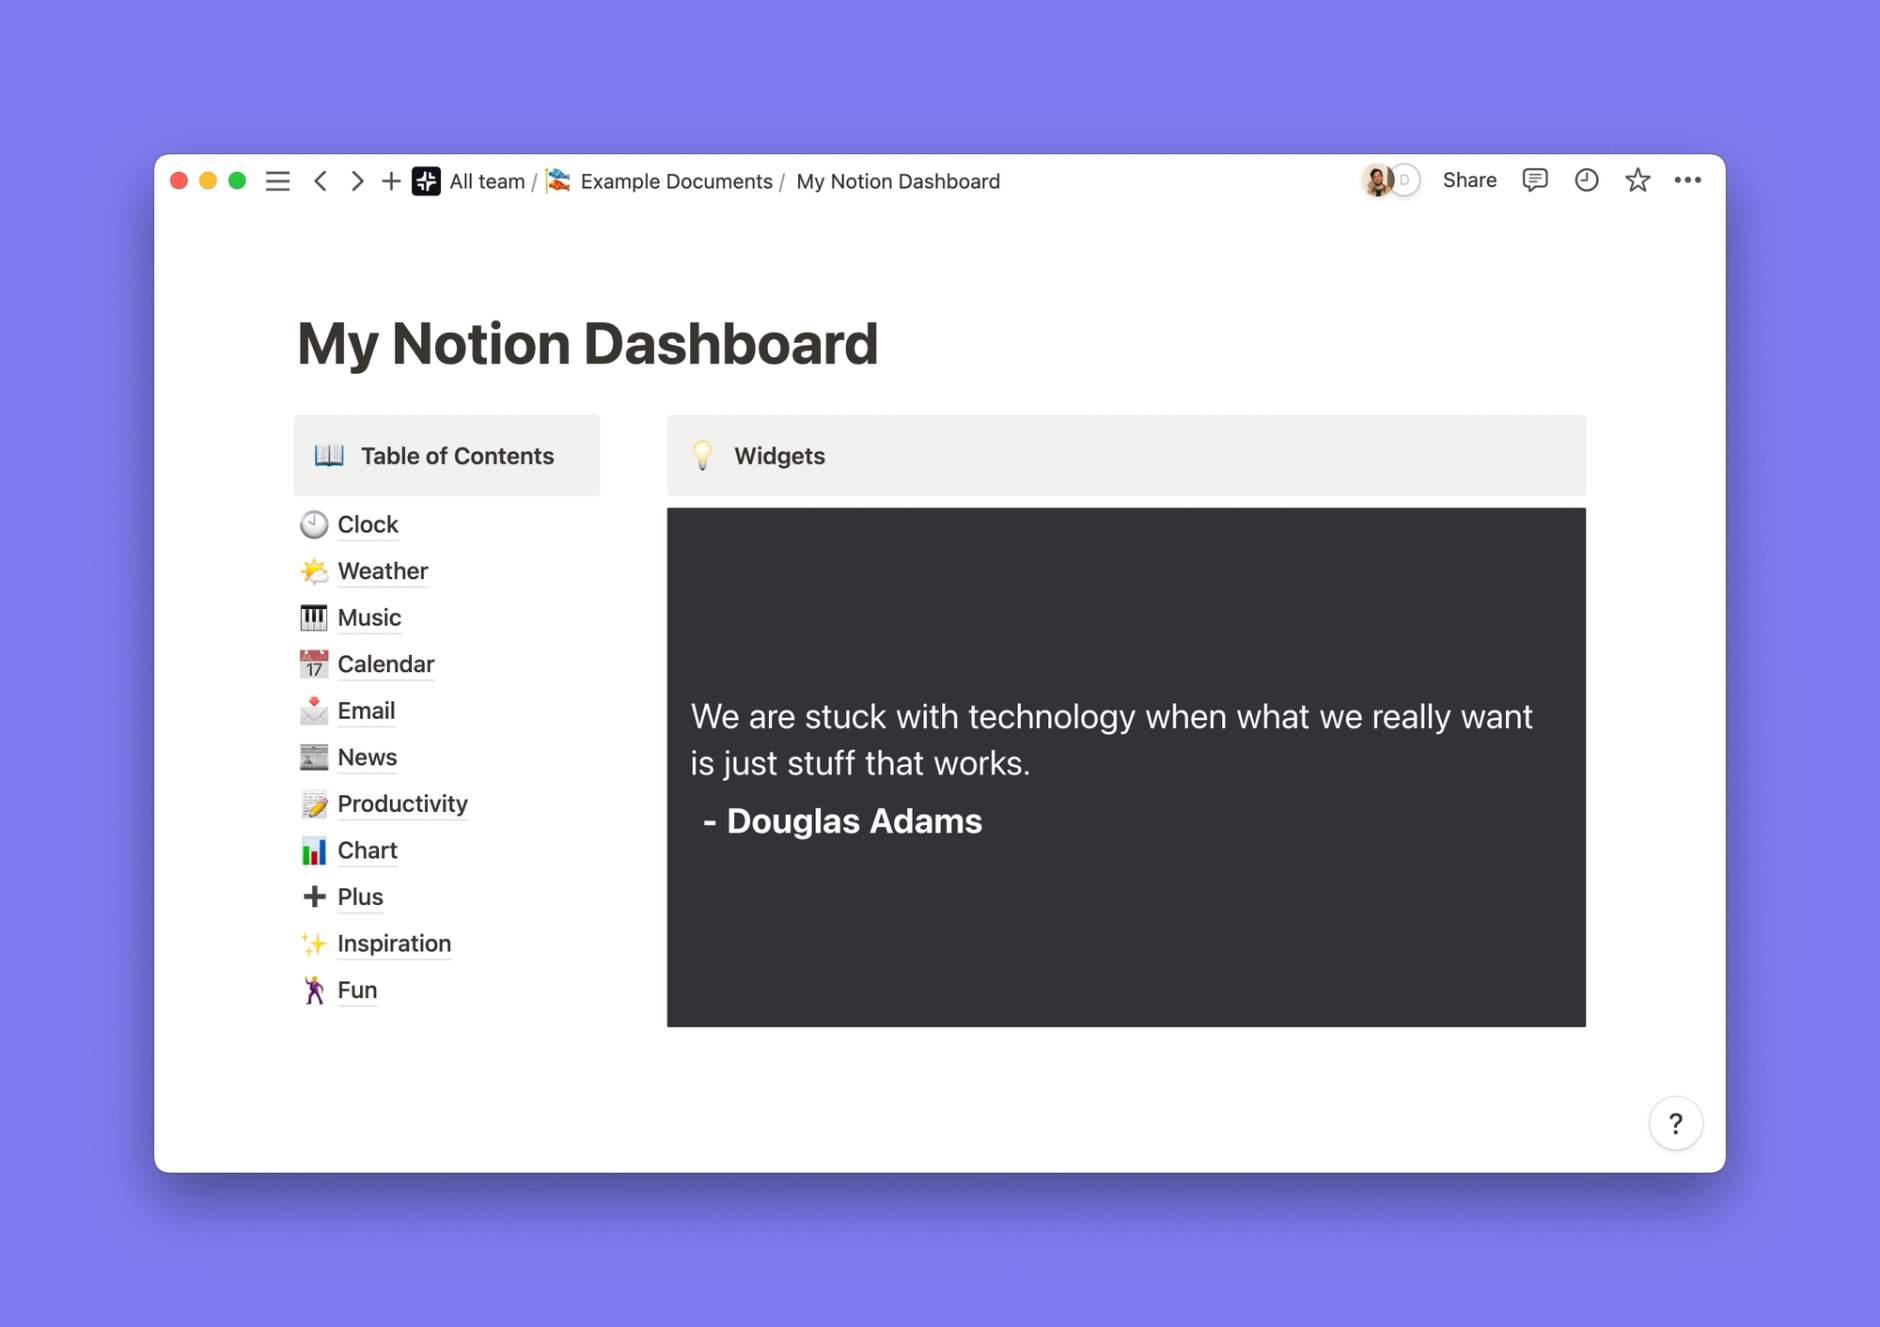Click the clock emoji icon
The width and height of the screenshot is (1880, 1327).
pyautogui.click(x=314, y=524)
